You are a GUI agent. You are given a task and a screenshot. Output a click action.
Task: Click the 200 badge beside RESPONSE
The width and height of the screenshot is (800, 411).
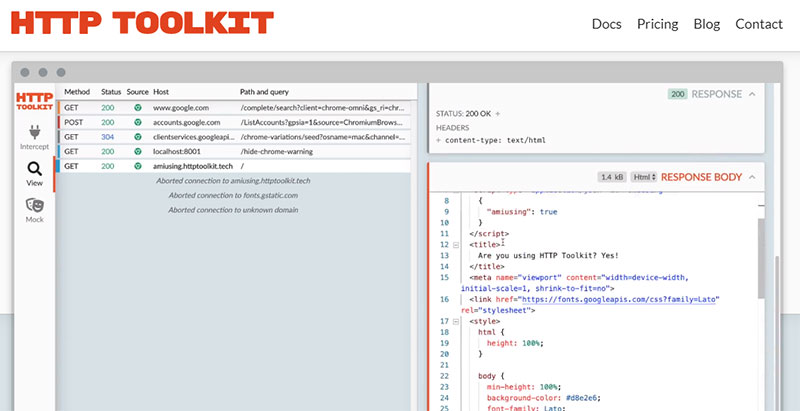pos(678,94)
